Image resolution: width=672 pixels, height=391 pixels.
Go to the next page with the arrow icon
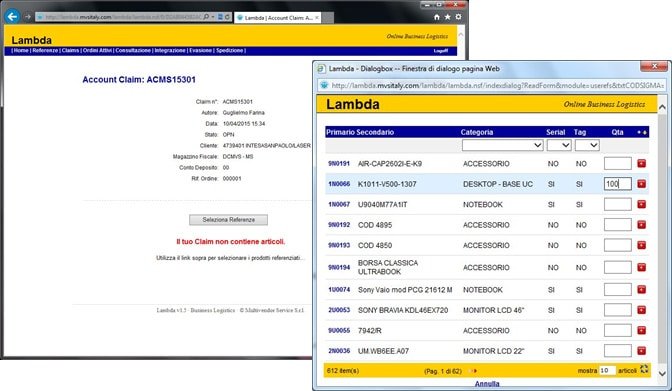click(473, 371)
